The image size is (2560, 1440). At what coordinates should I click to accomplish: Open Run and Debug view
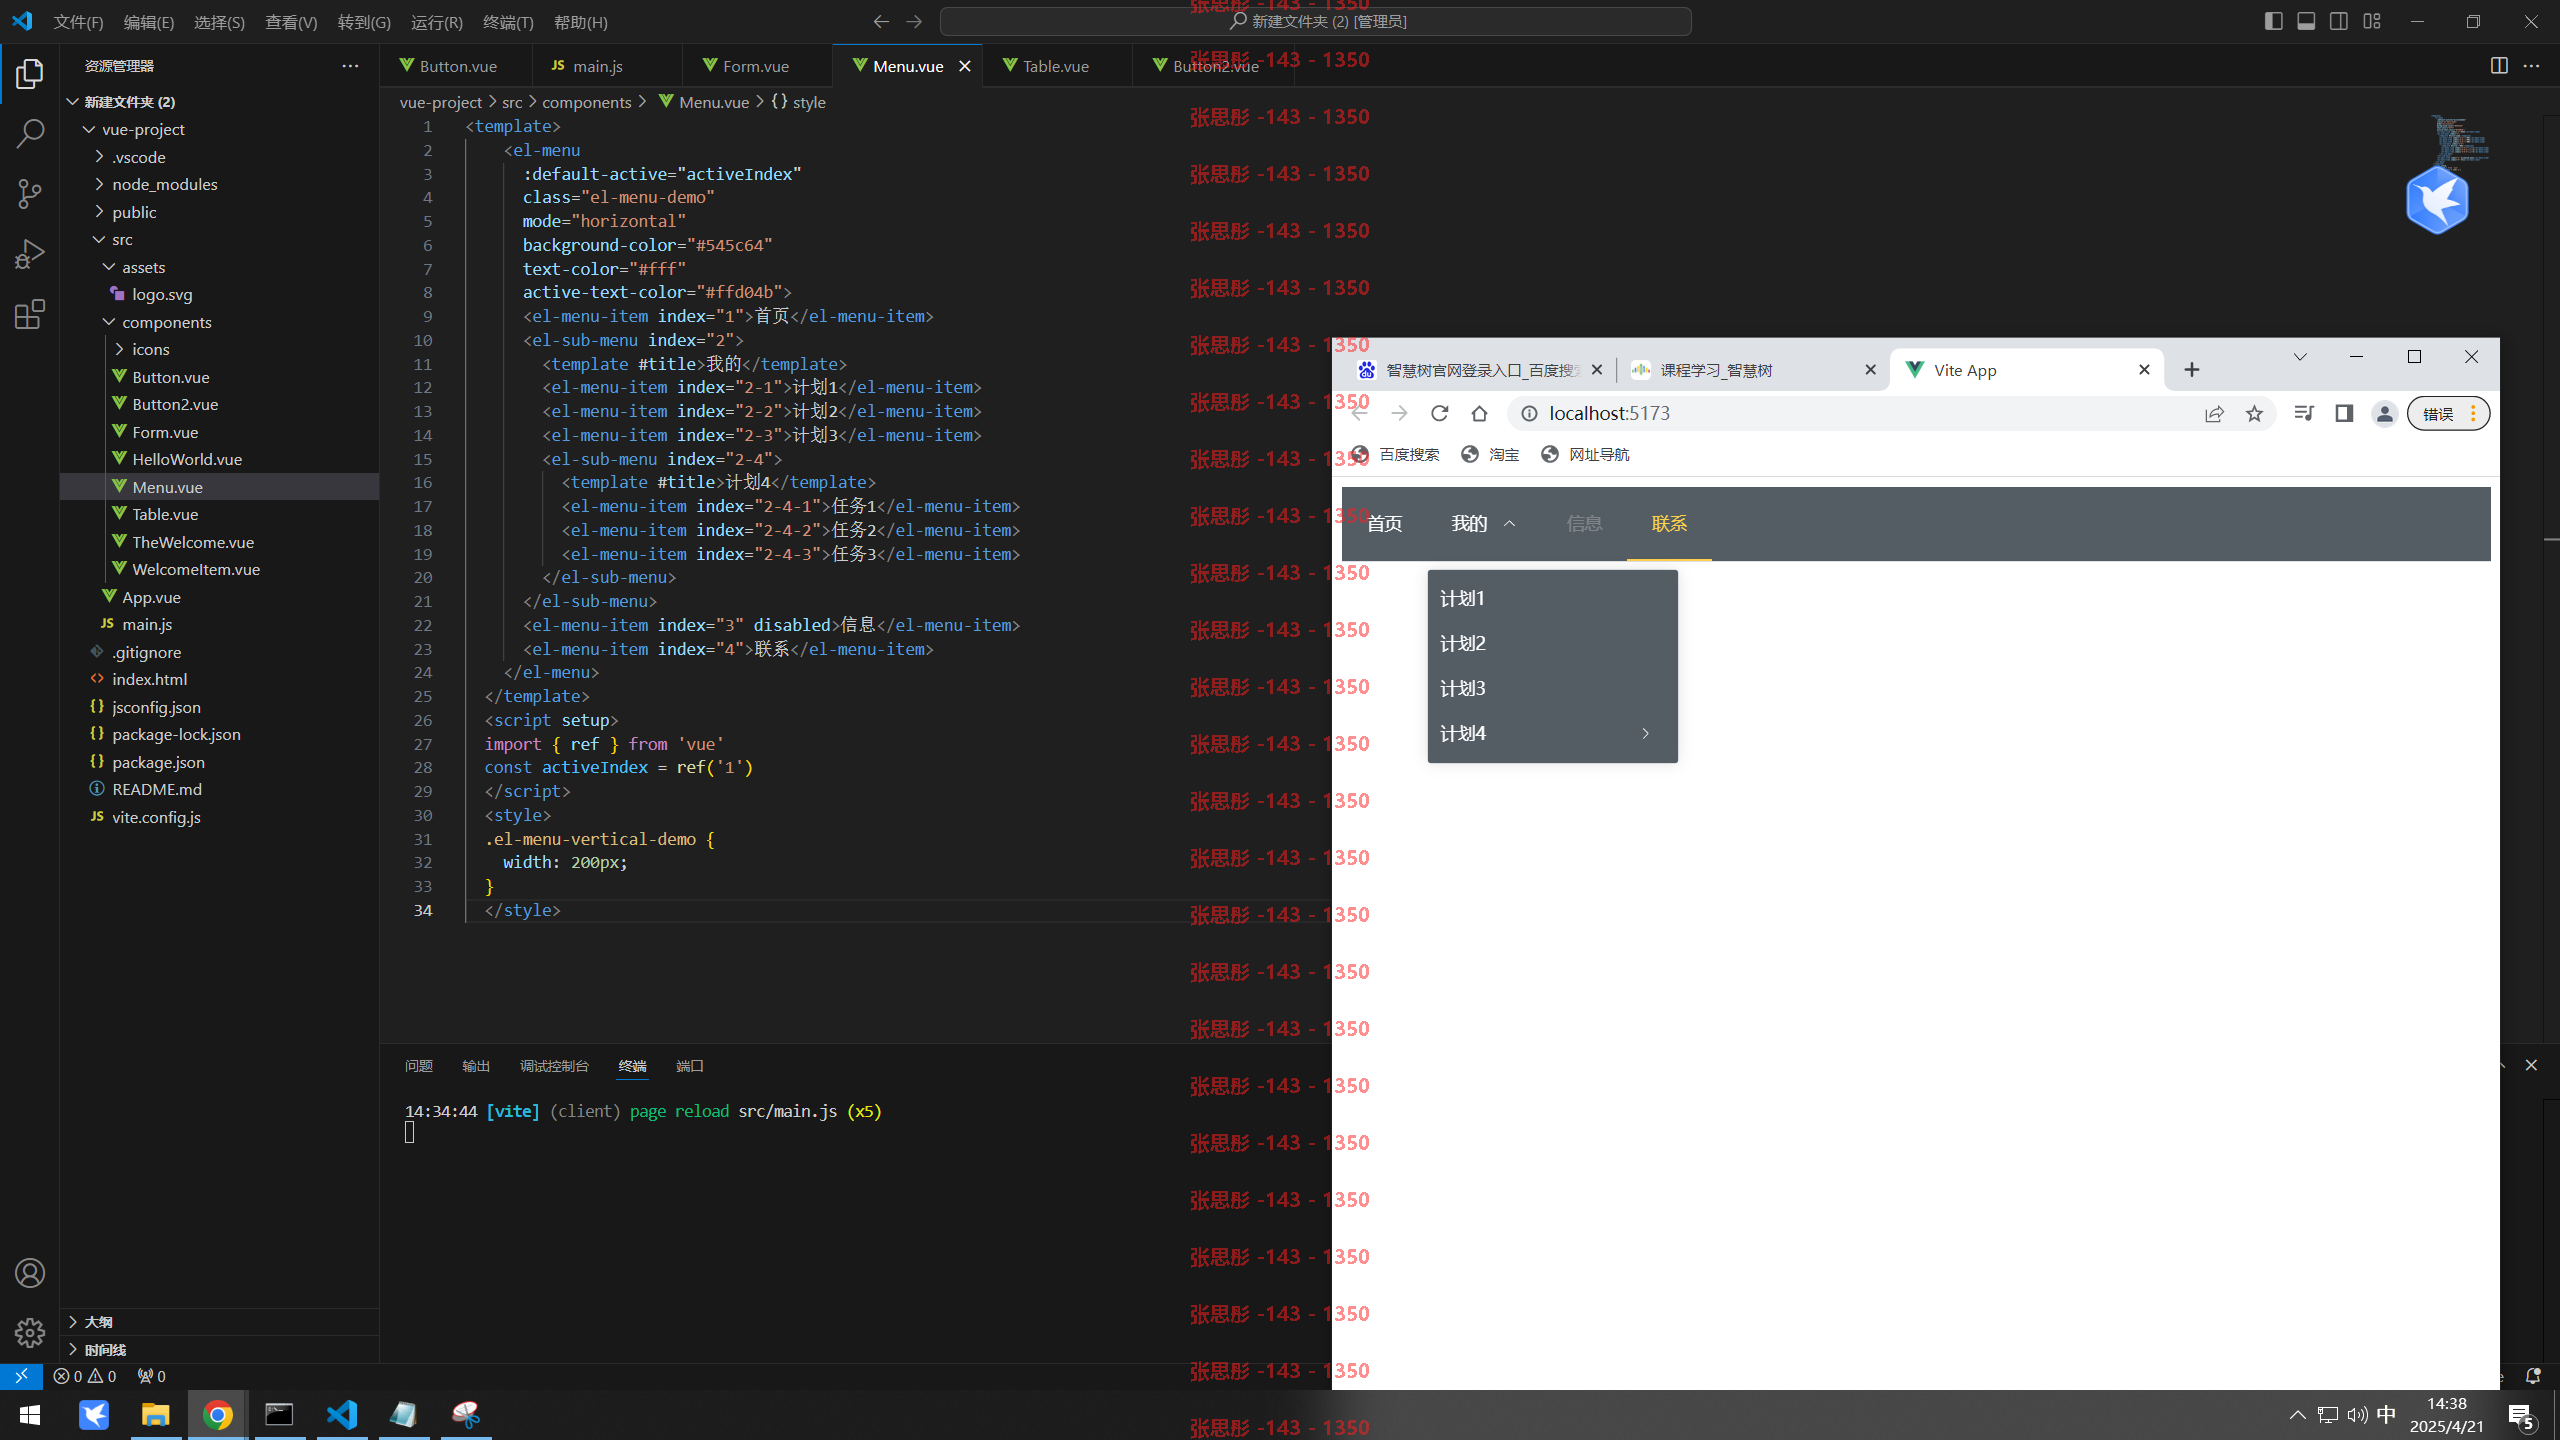30,254
